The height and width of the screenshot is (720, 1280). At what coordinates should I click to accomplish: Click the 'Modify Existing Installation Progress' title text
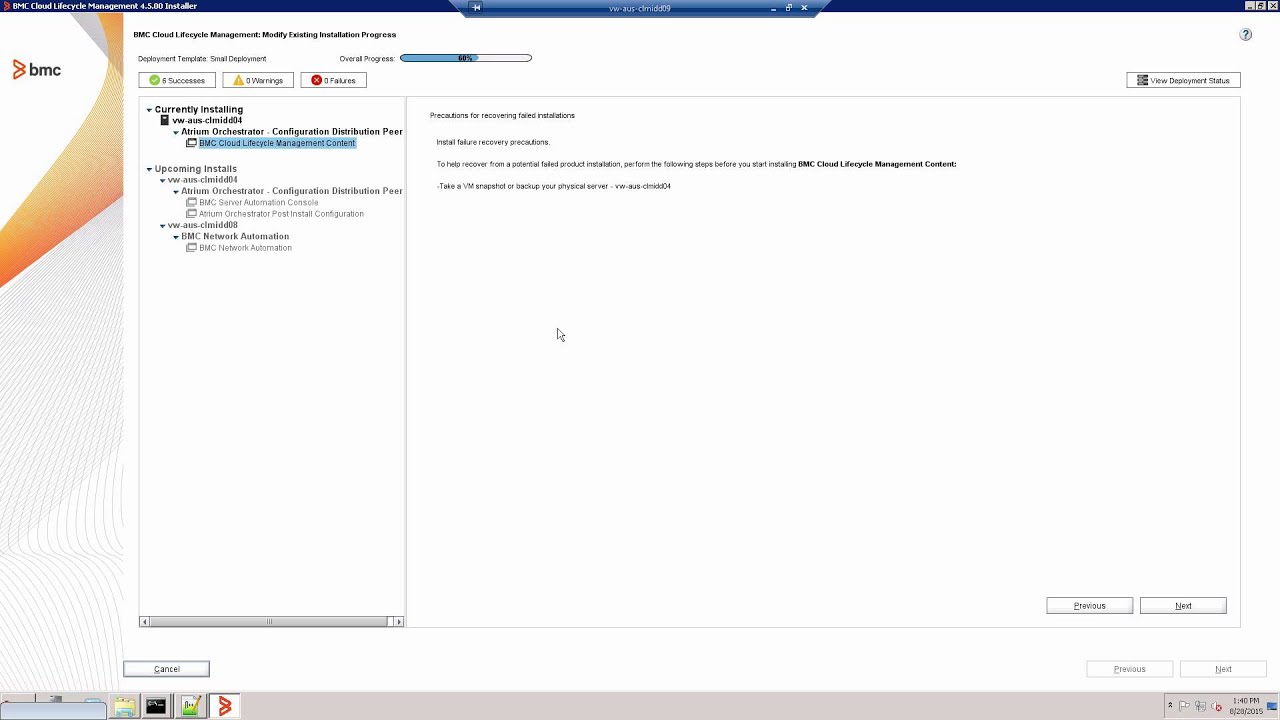329,35
